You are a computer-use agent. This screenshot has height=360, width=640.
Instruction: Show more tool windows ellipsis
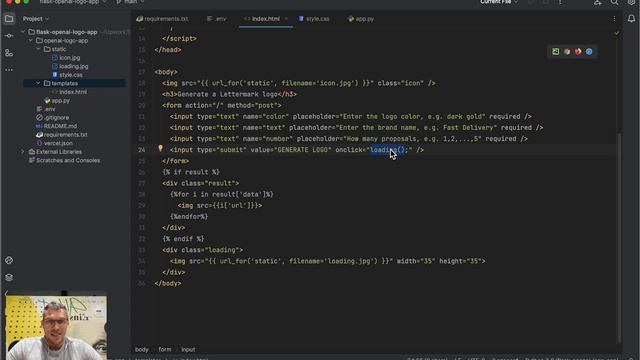pyautogui.click(x=9, y=70)
